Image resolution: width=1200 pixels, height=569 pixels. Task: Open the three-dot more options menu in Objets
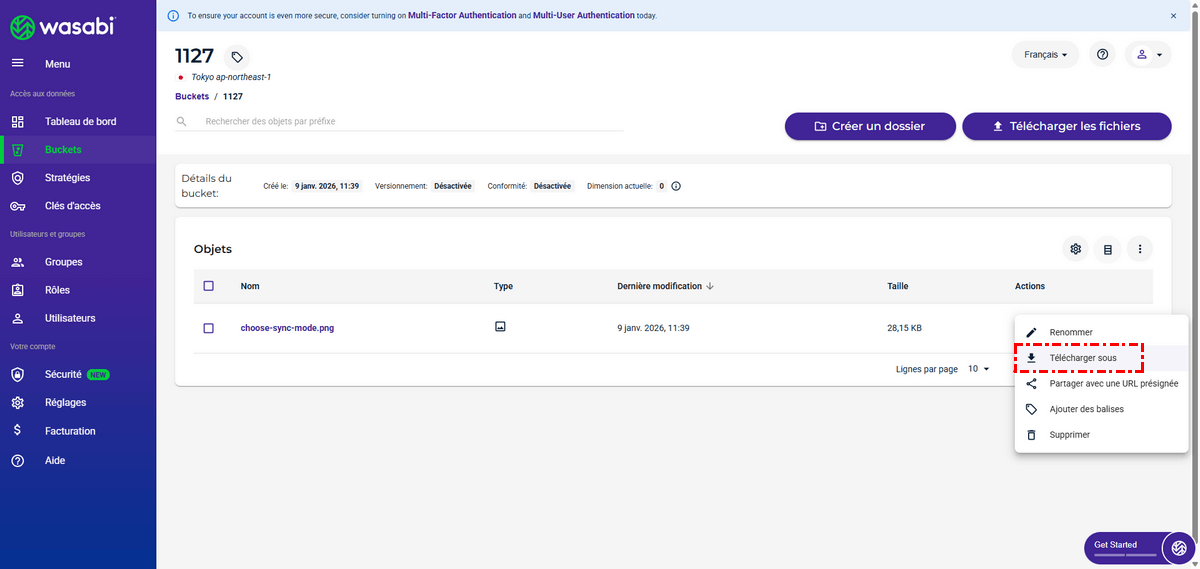(1140, 249)
